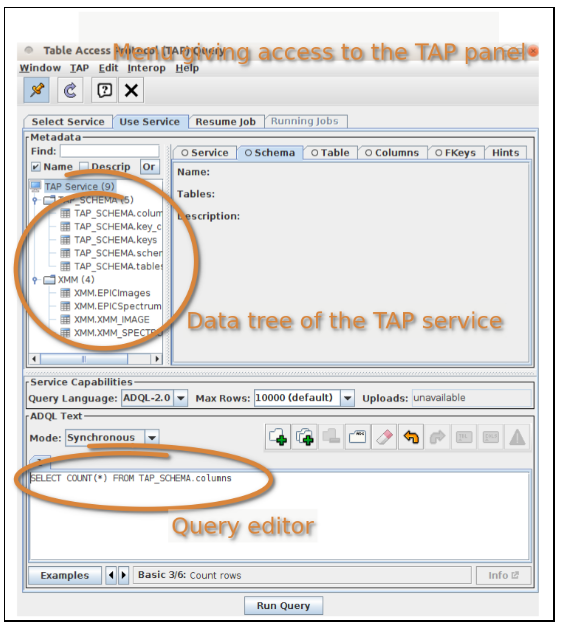Click the X close toolbar icon
Viewport: 562px width, 632px height.
point(131,90)
